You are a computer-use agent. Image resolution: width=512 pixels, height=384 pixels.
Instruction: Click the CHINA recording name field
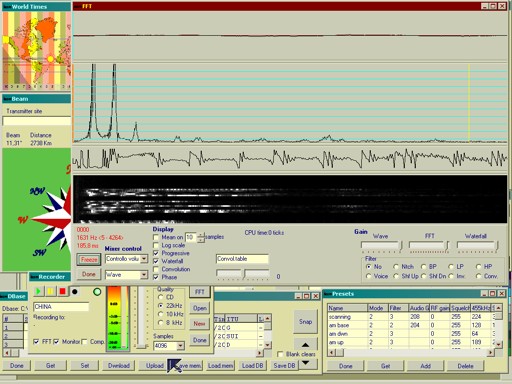[61, 307]
